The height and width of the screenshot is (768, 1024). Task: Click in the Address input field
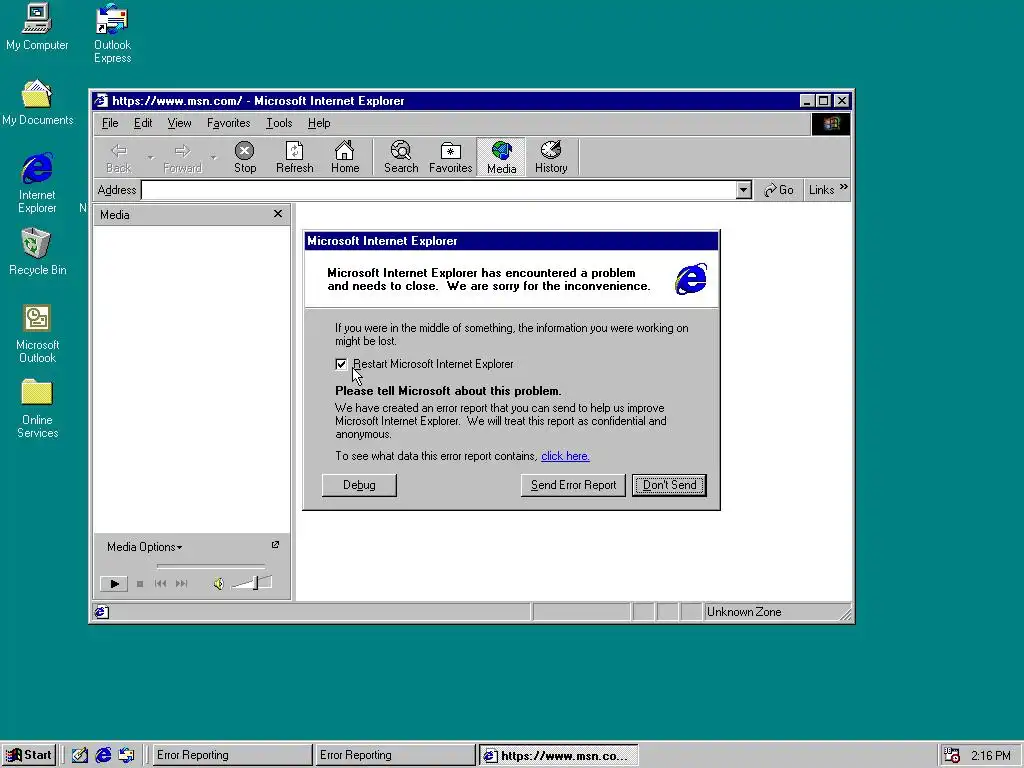click(x=439, y=190)
